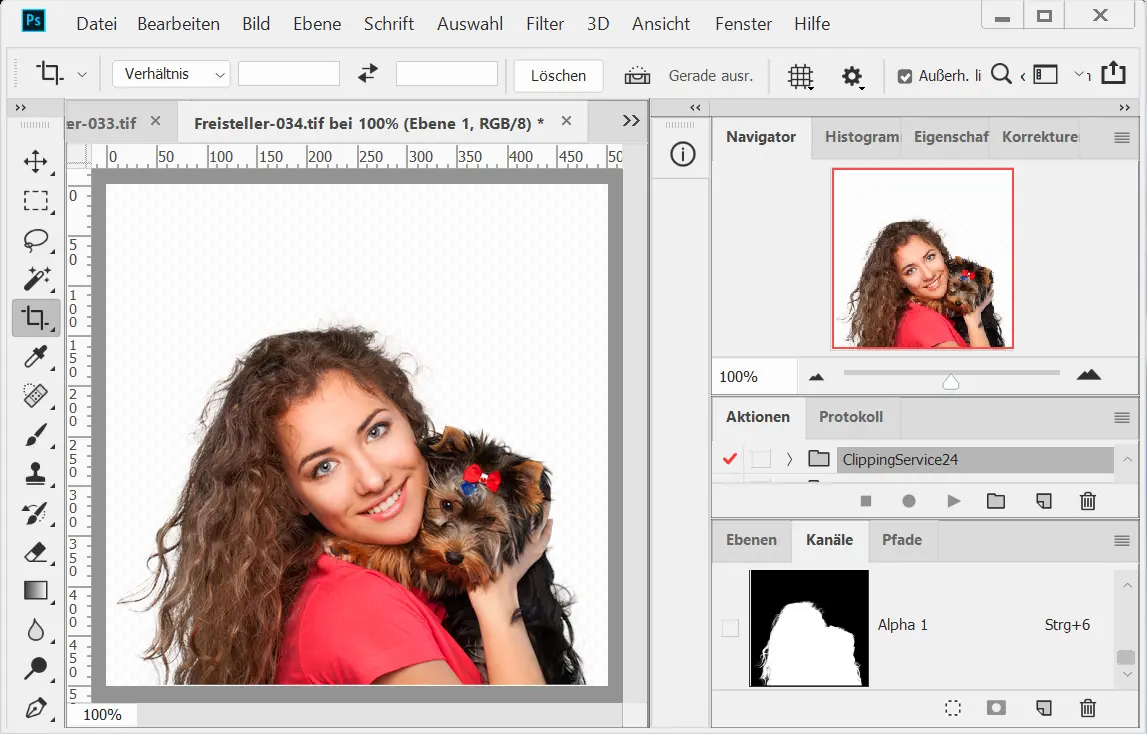Expand the ClippingService24 action folder
The width and height of the screenshot is (1147, 734).
pos(789,459)
